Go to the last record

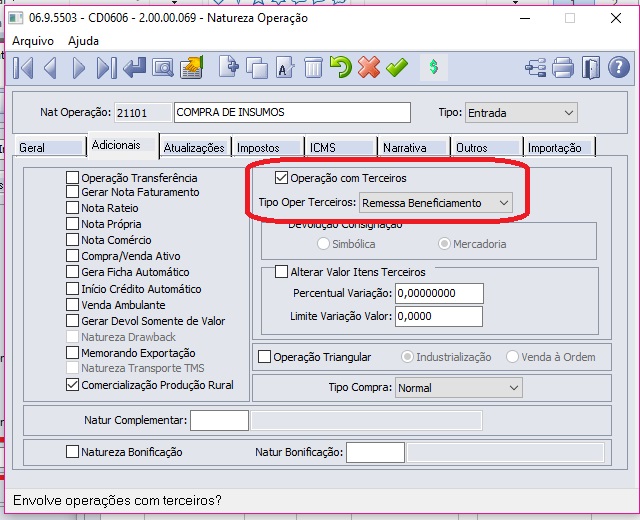pyautogui.click(x=106, y=67)
